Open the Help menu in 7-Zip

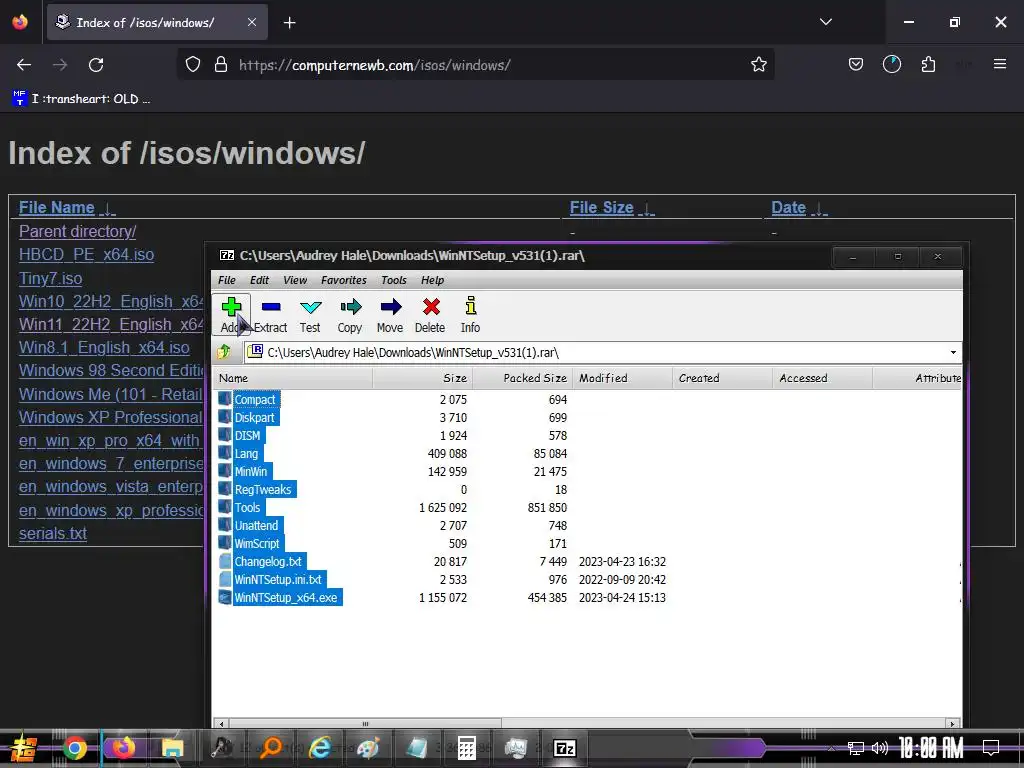coord(432,280)
